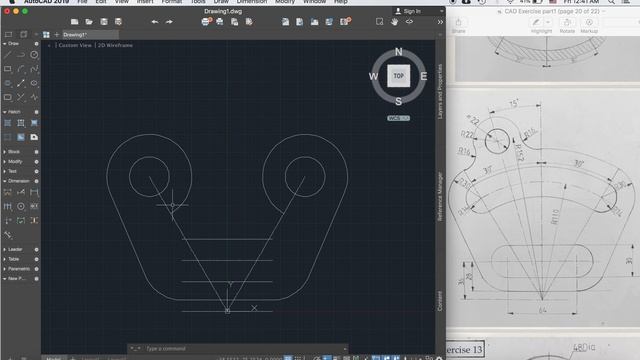Click the S compass direction on ViewCube
Screen dimensions: 640x360
click(398, 101)
